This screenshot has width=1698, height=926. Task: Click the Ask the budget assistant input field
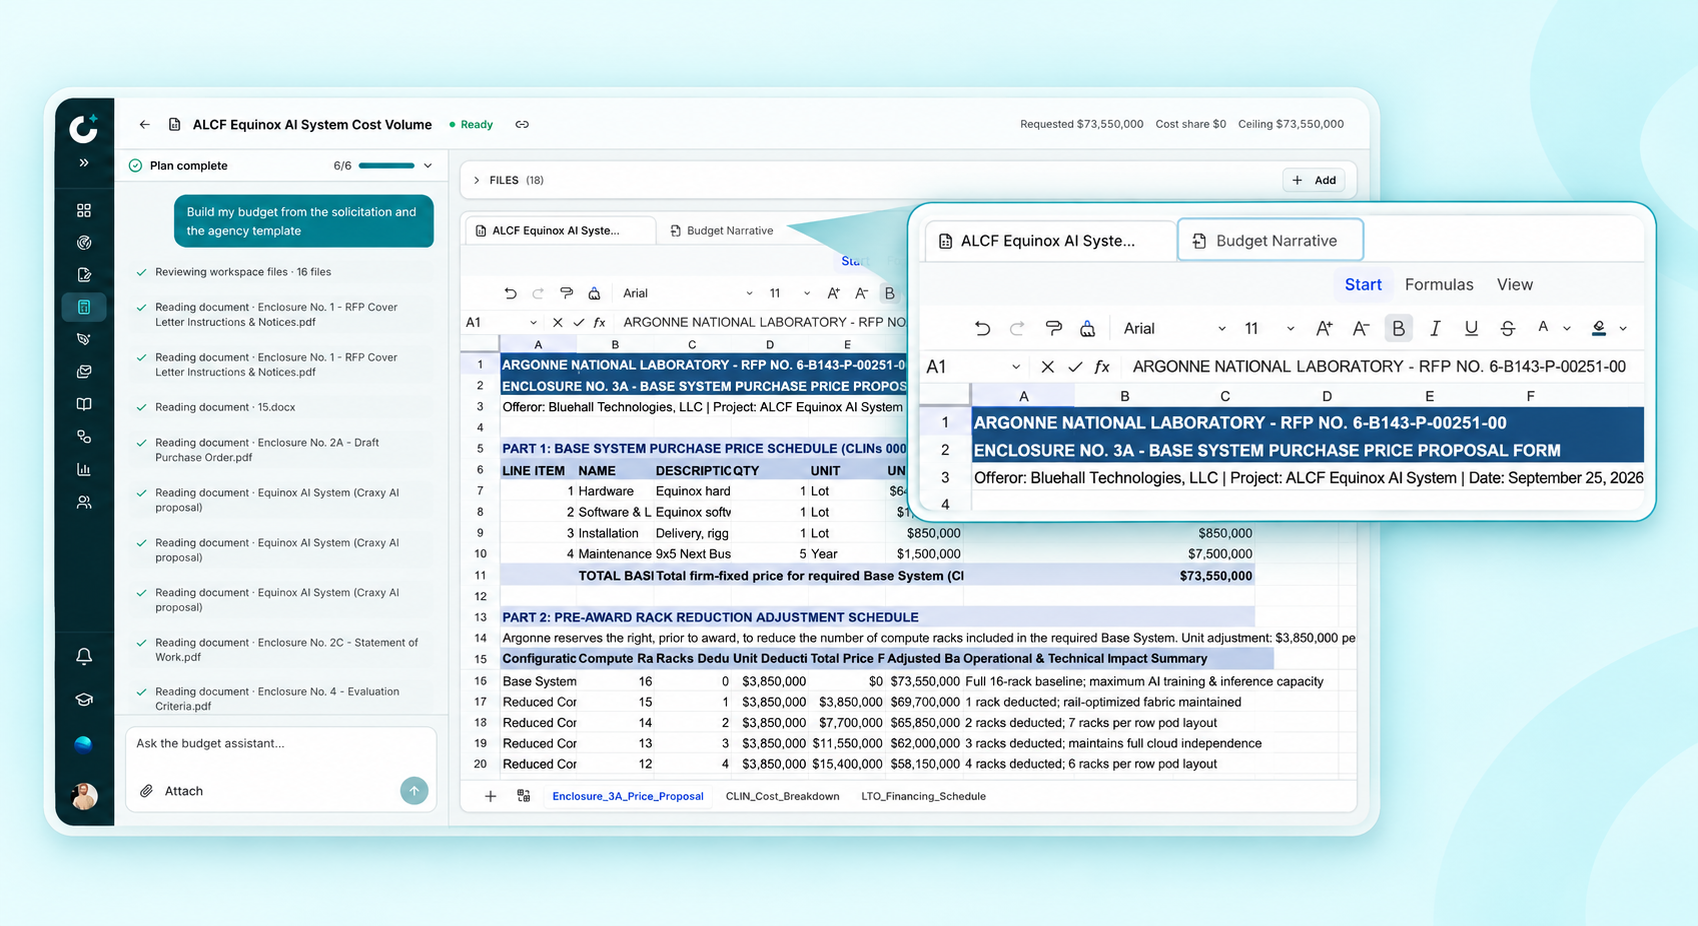coord(280,744)
